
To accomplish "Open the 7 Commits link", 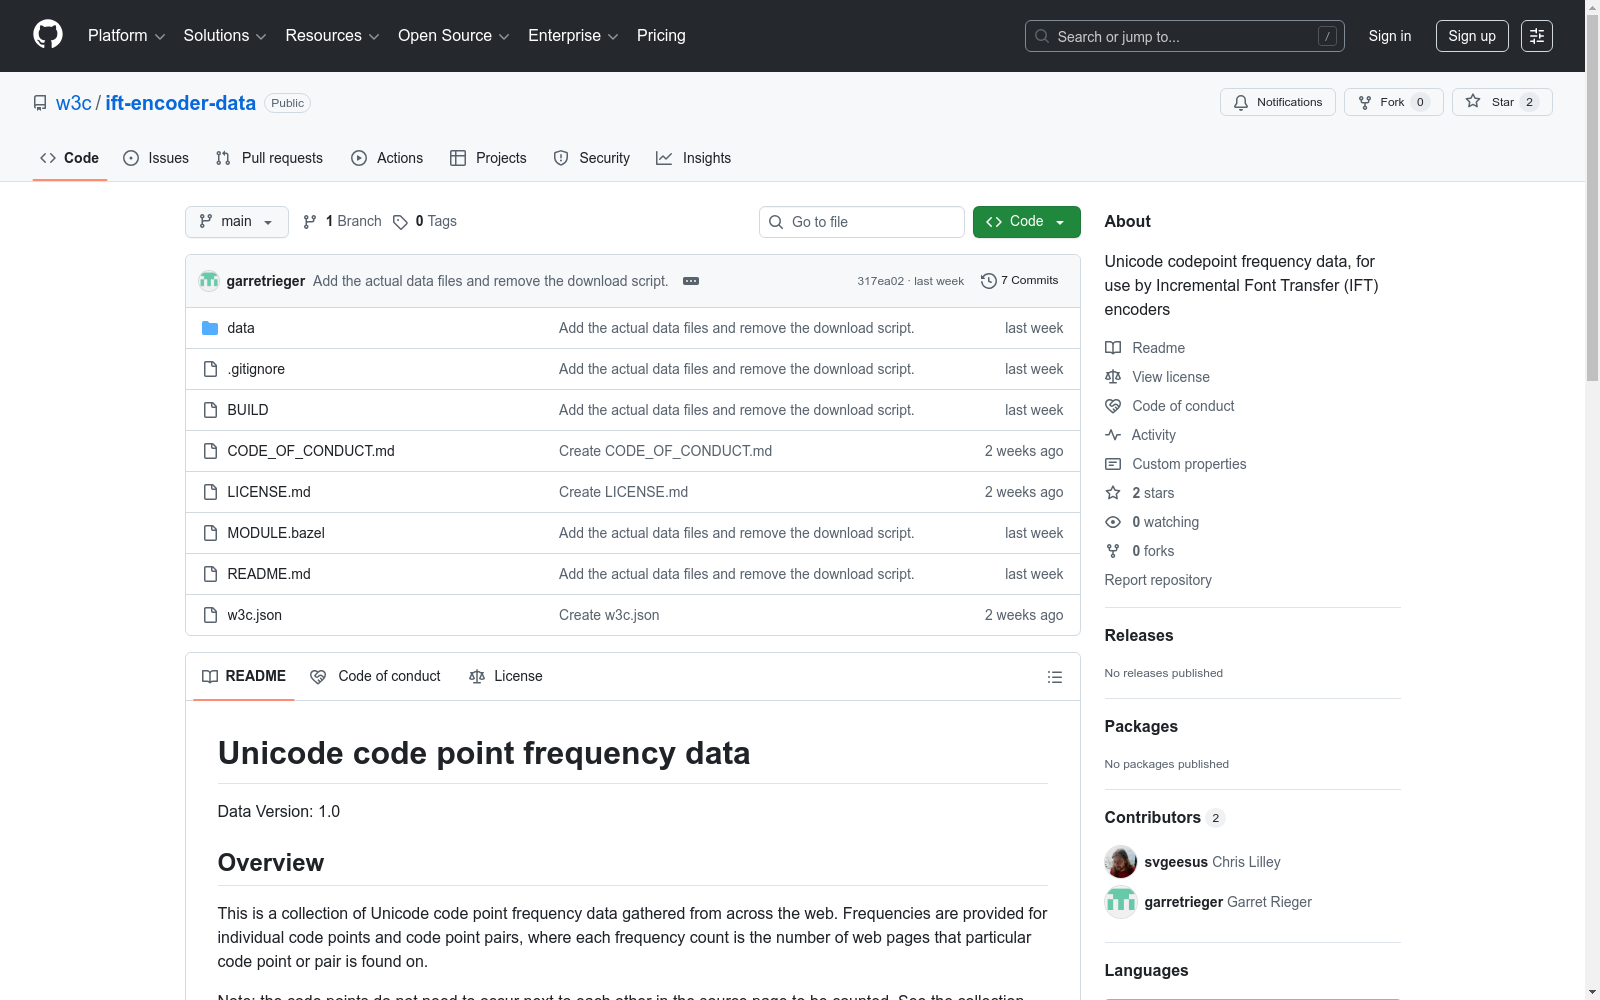I will [1020, 281].
